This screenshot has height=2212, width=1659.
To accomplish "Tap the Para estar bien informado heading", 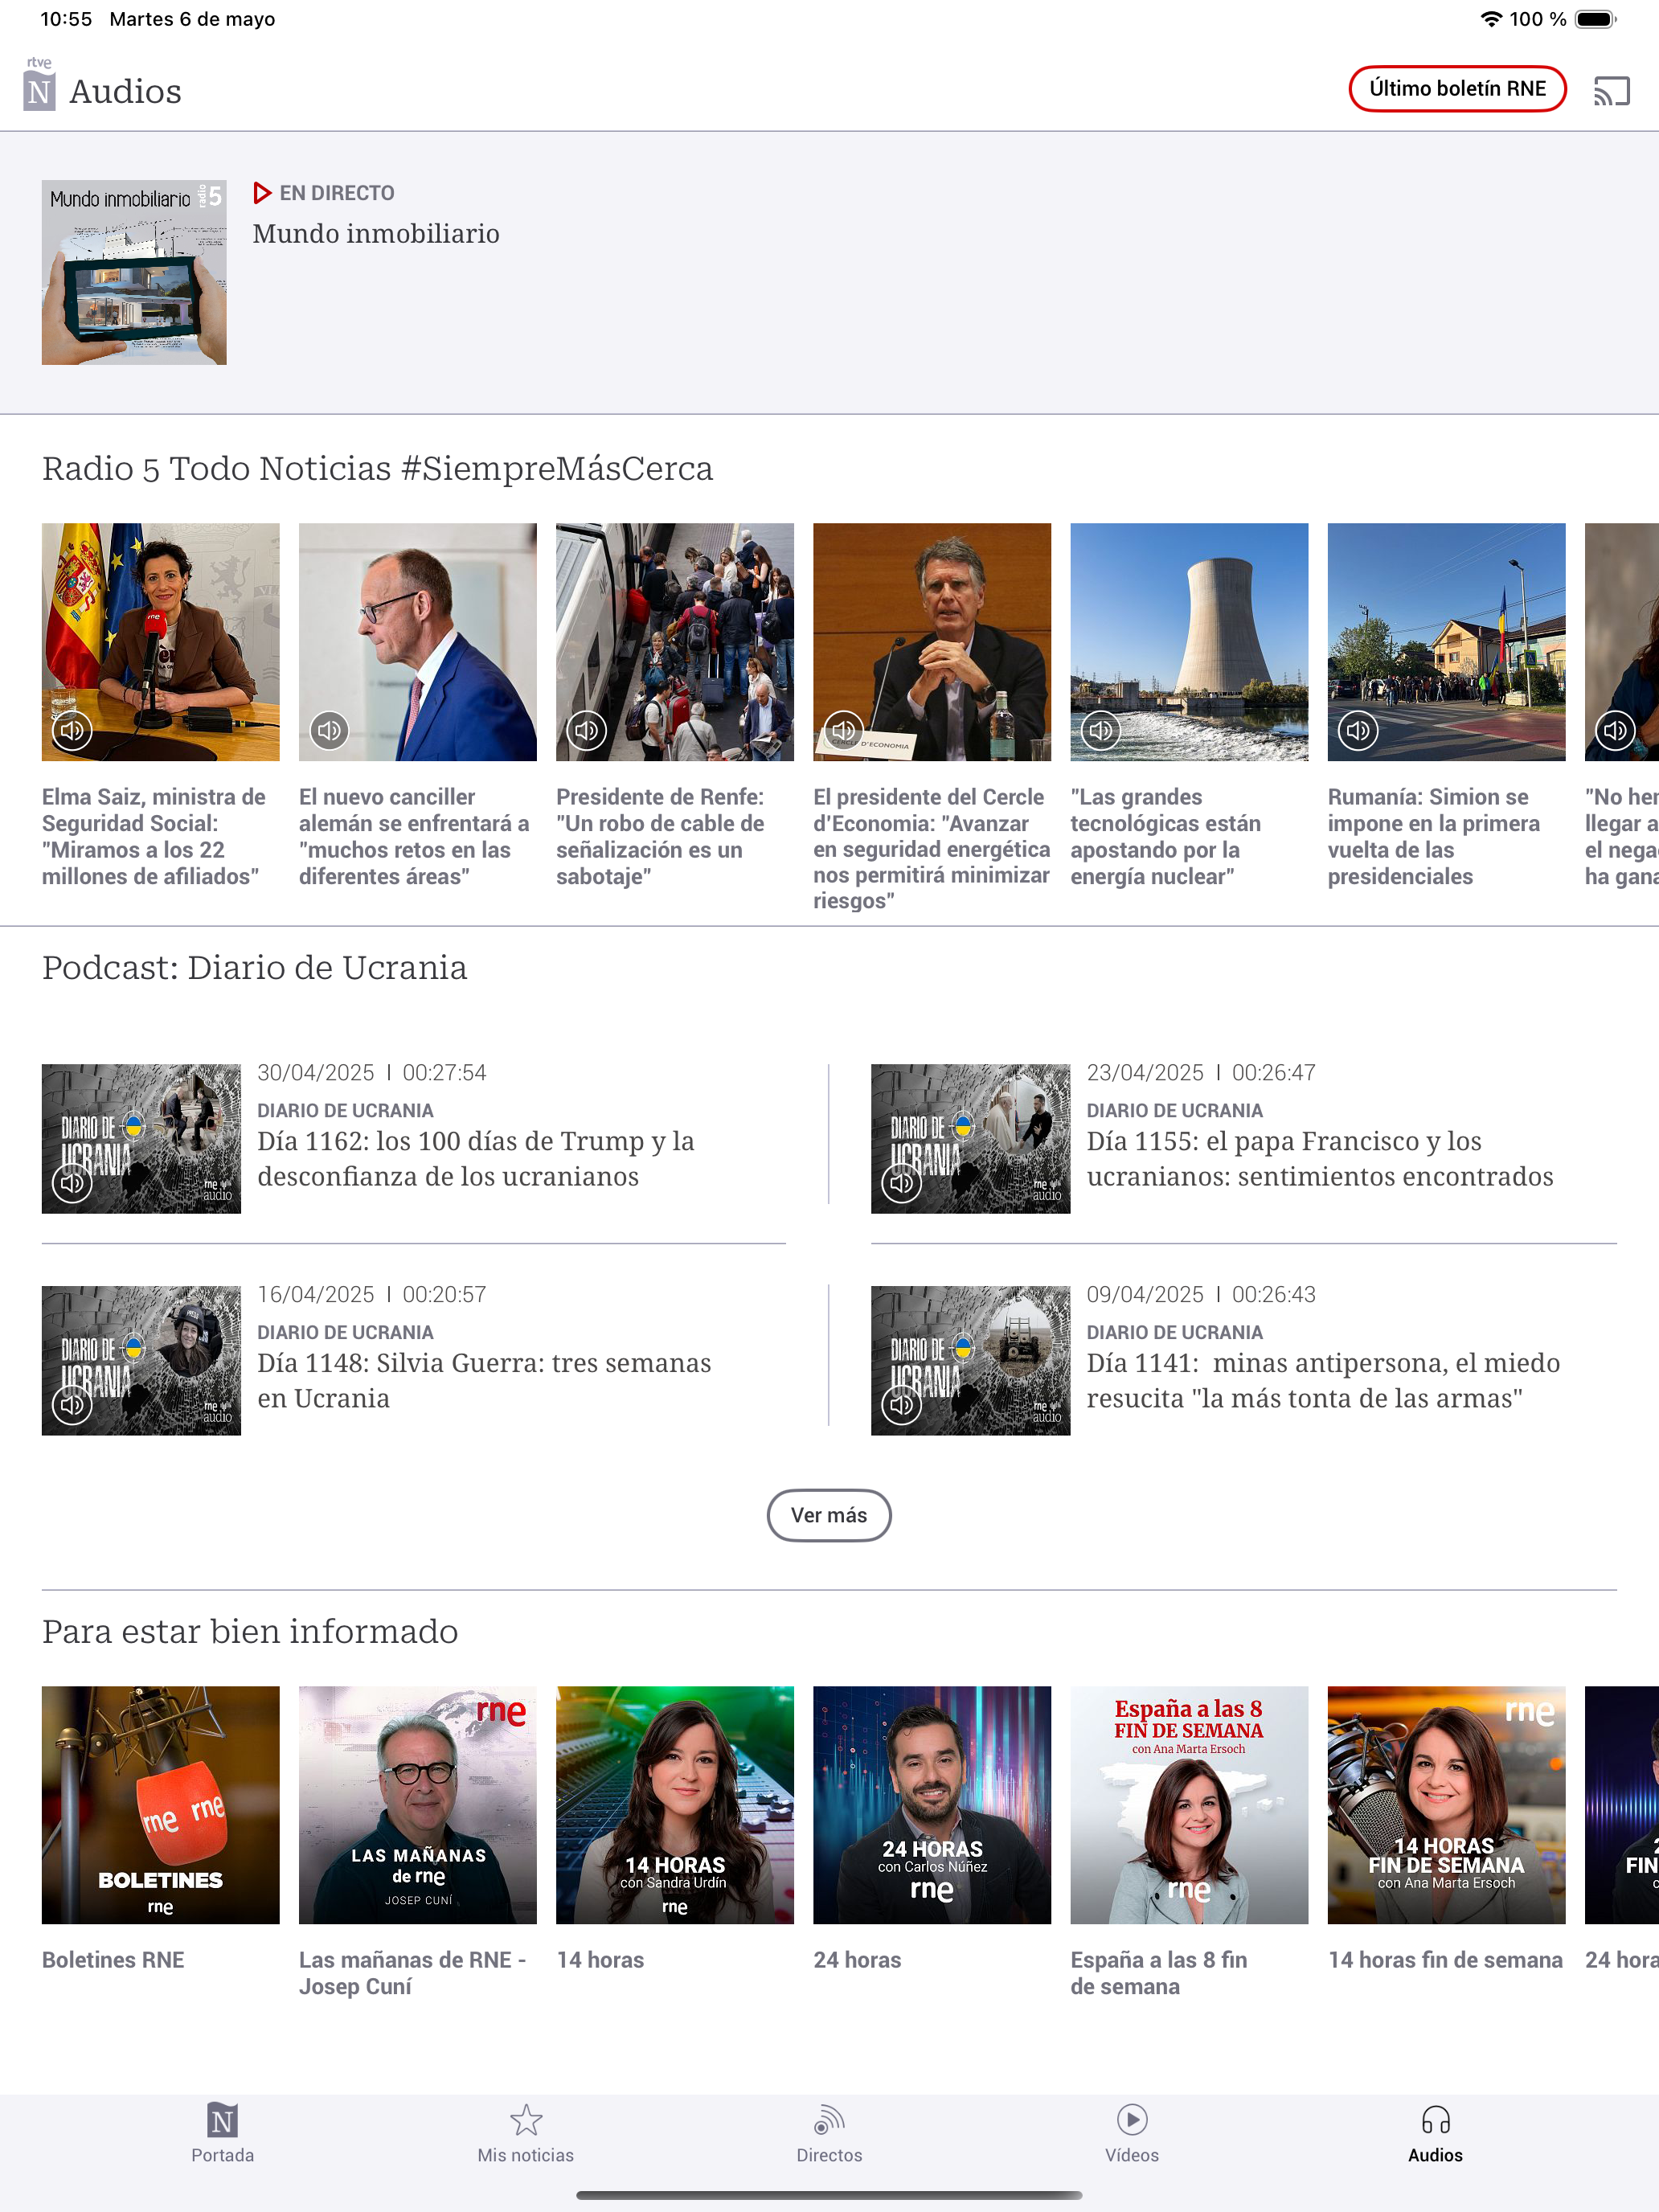I will tap(250, 1631).
